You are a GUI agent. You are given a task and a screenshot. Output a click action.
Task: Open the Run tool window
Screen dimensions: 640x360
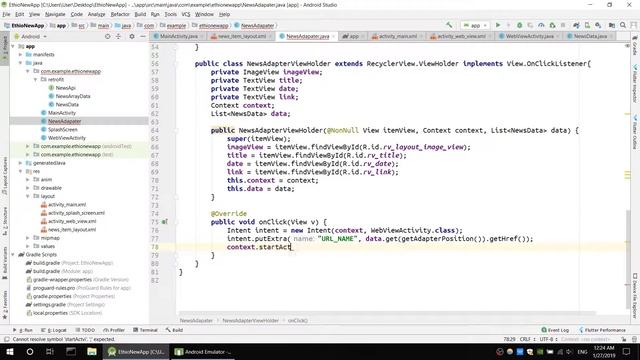(23, 330)
